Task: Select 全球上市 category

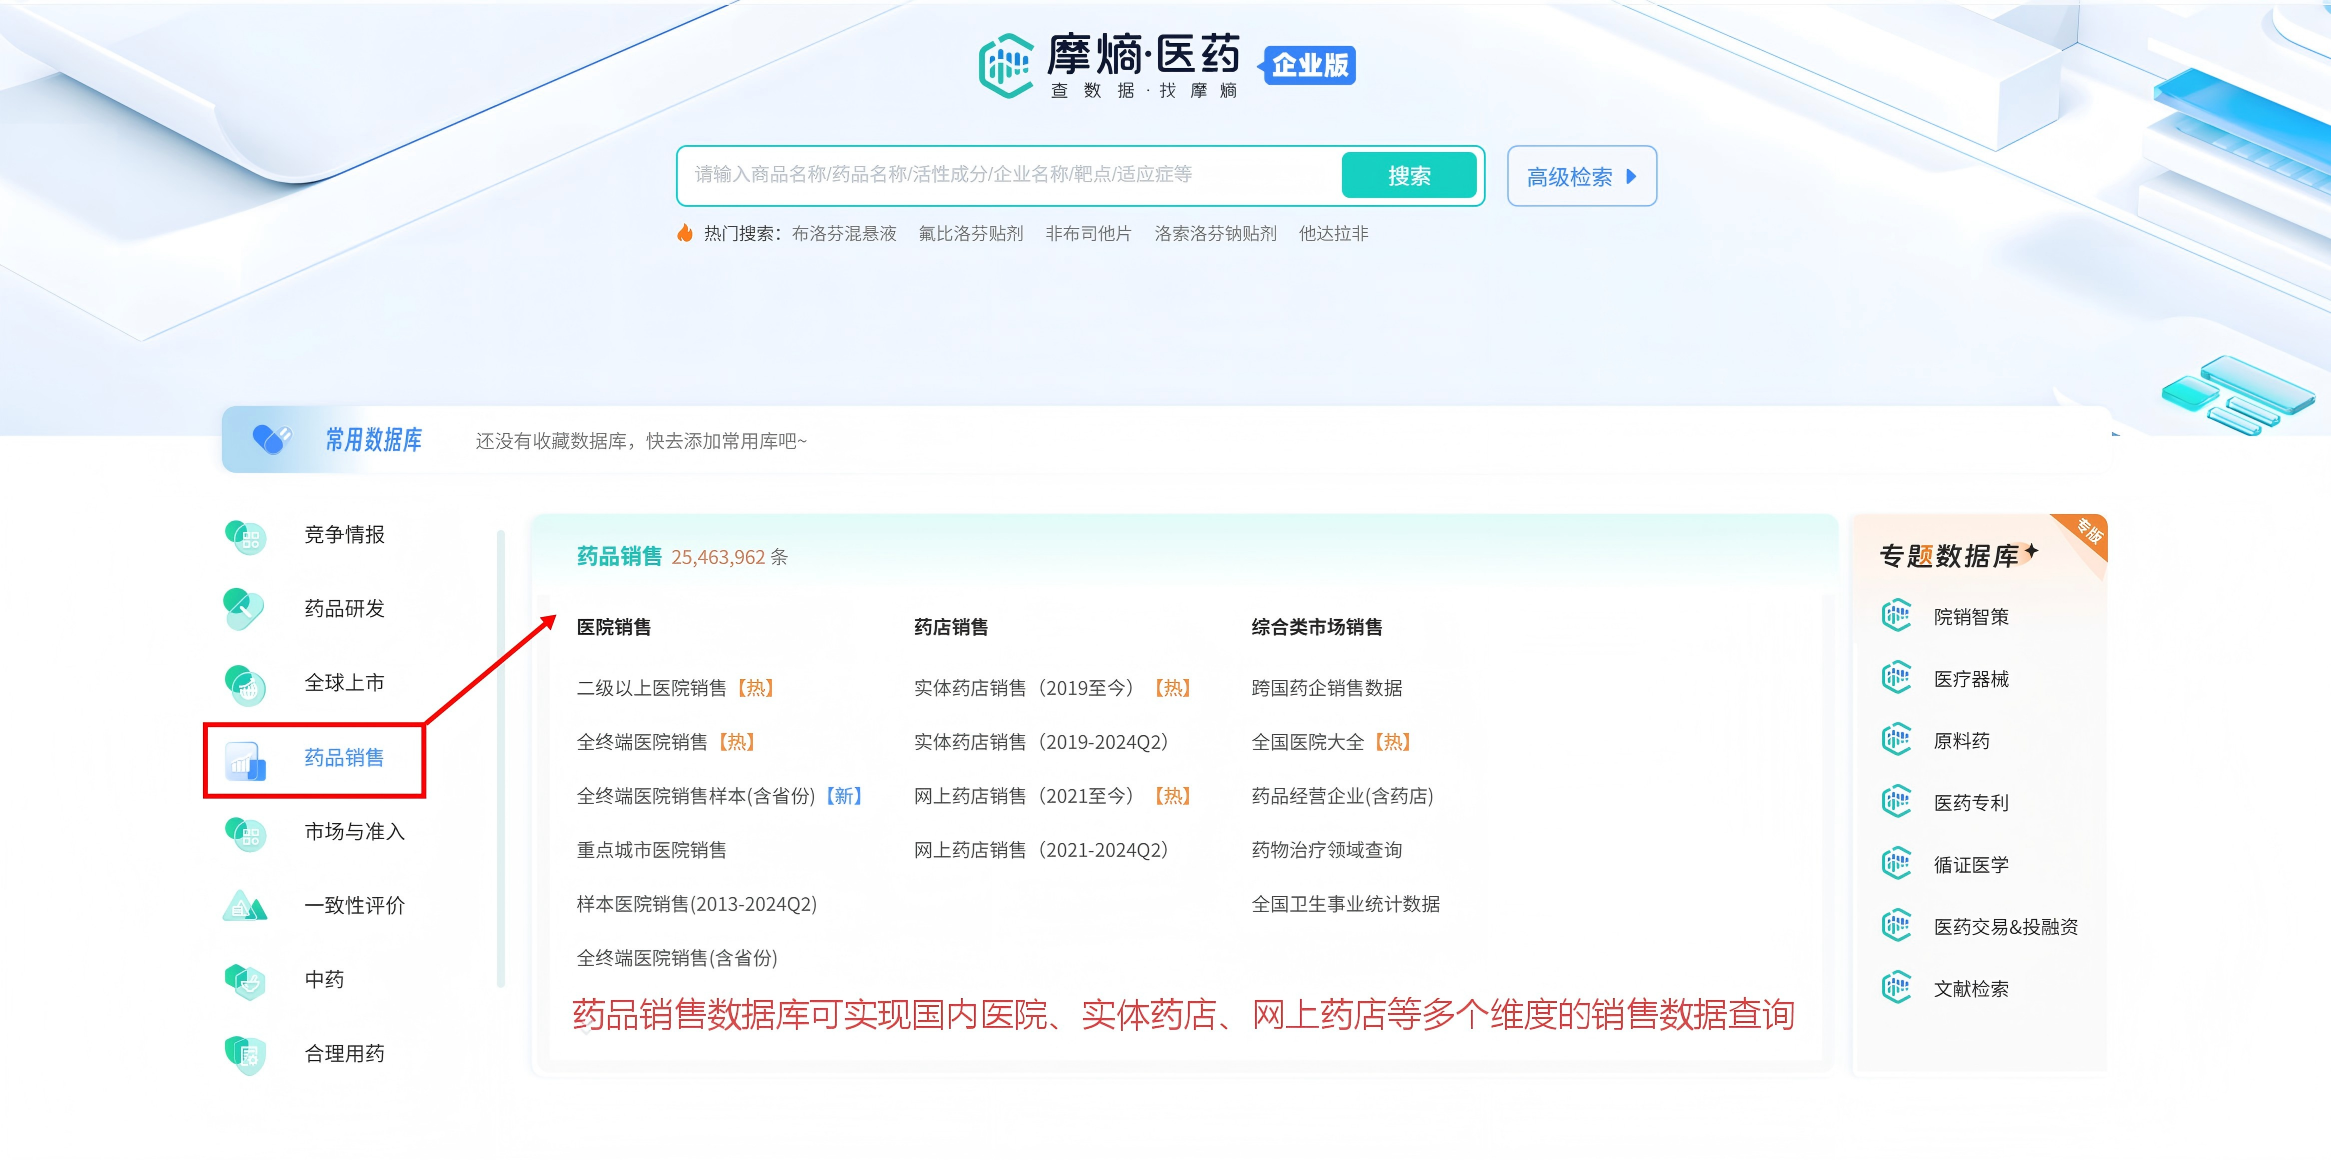Action: 344,683
